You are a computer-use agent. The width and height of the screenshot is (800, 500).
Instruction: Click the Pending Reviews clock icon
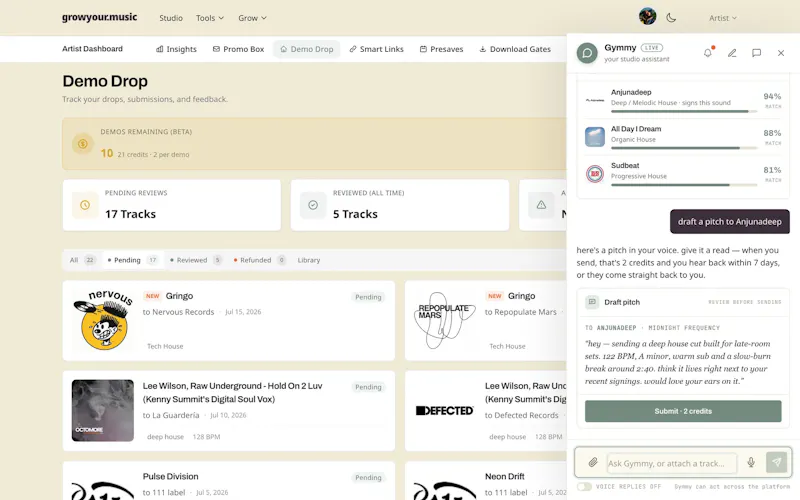(x=85, y=205)
